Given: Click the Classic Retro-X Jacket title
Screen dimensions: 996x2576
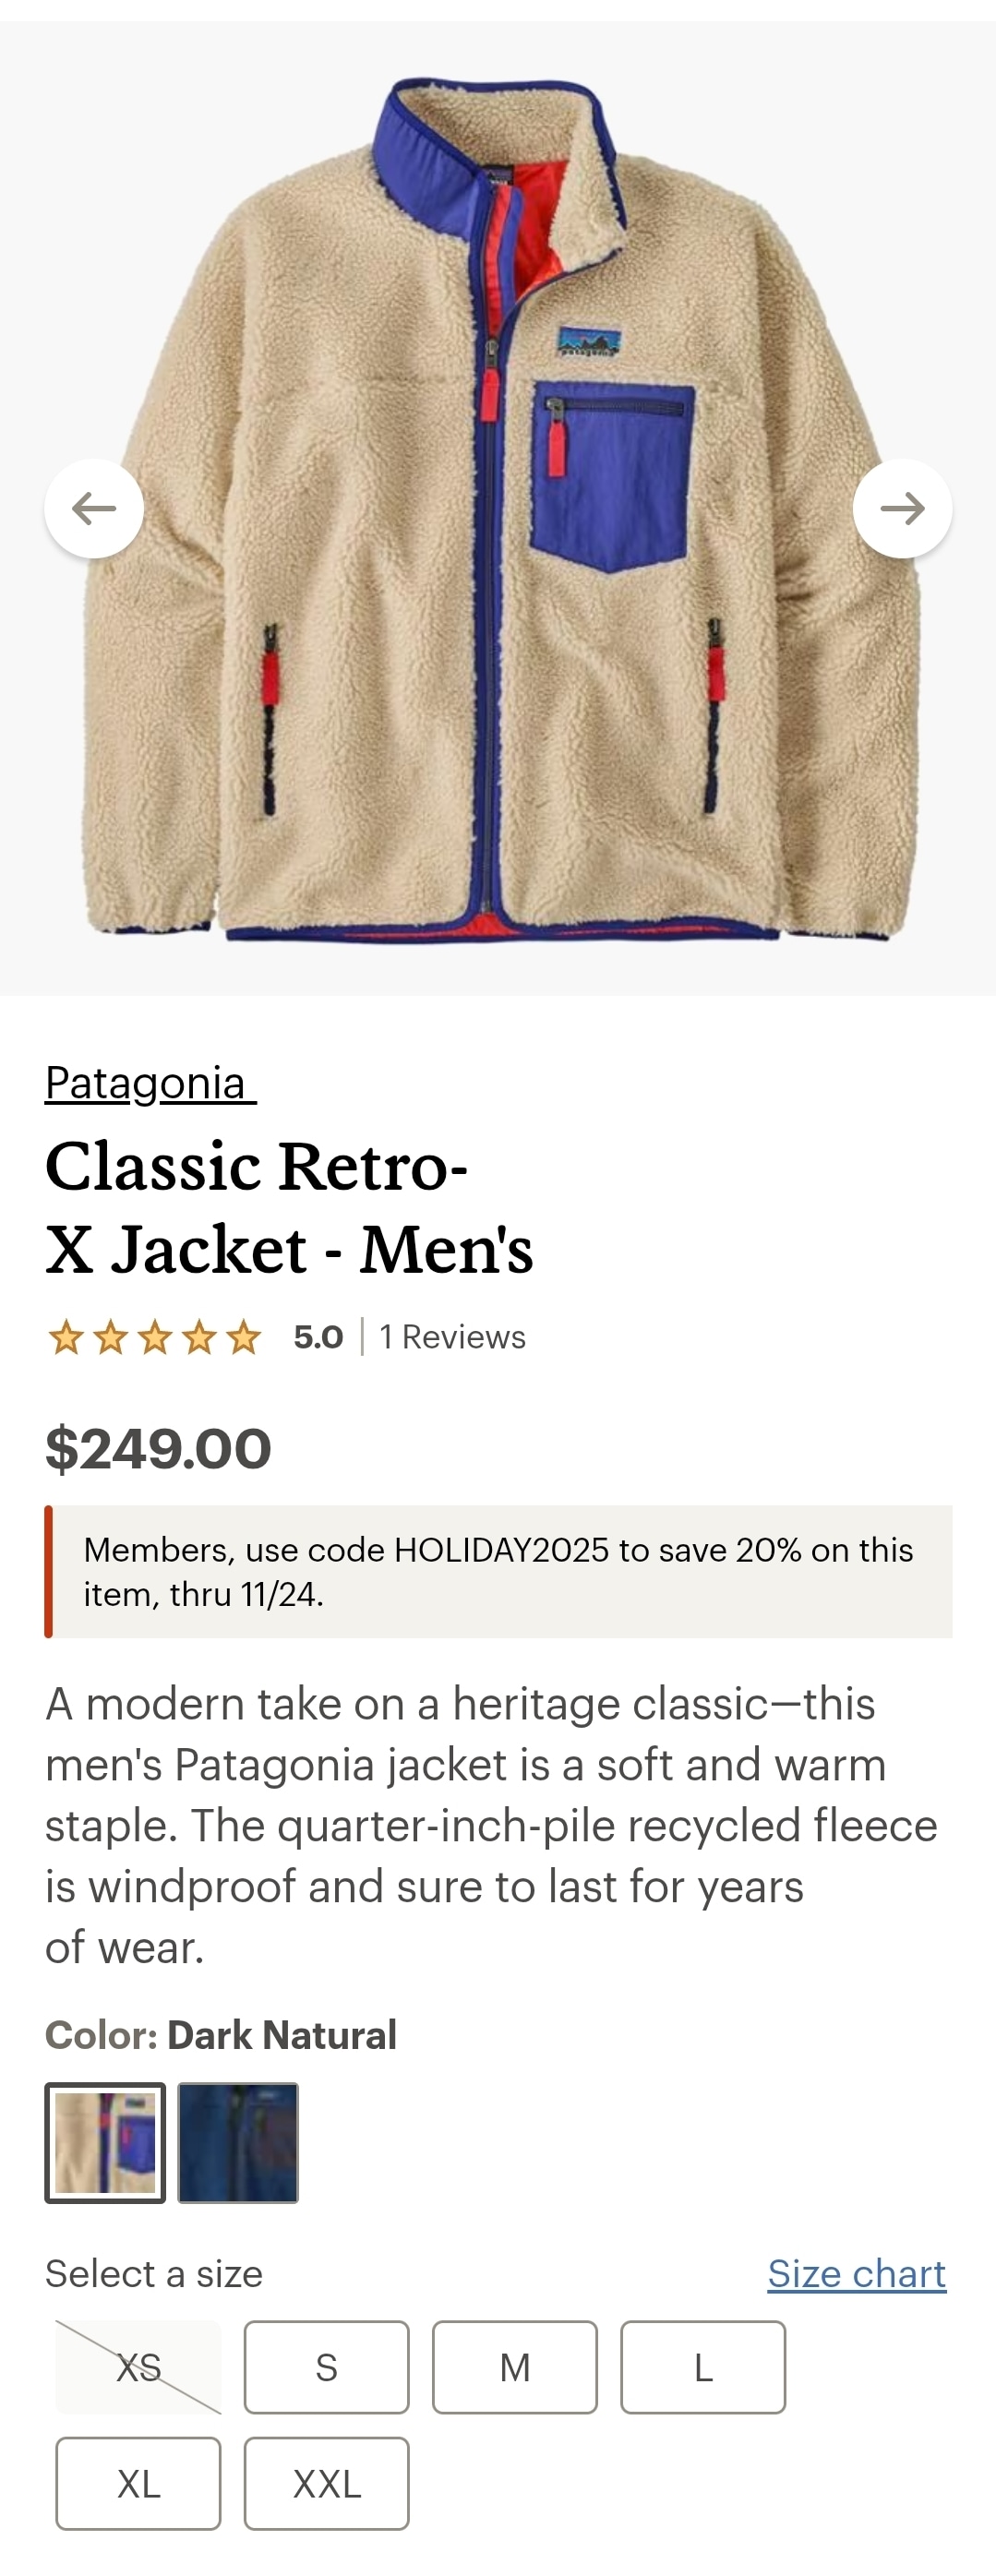Looking at the screenshot, I should click(x=289, y=1207).
